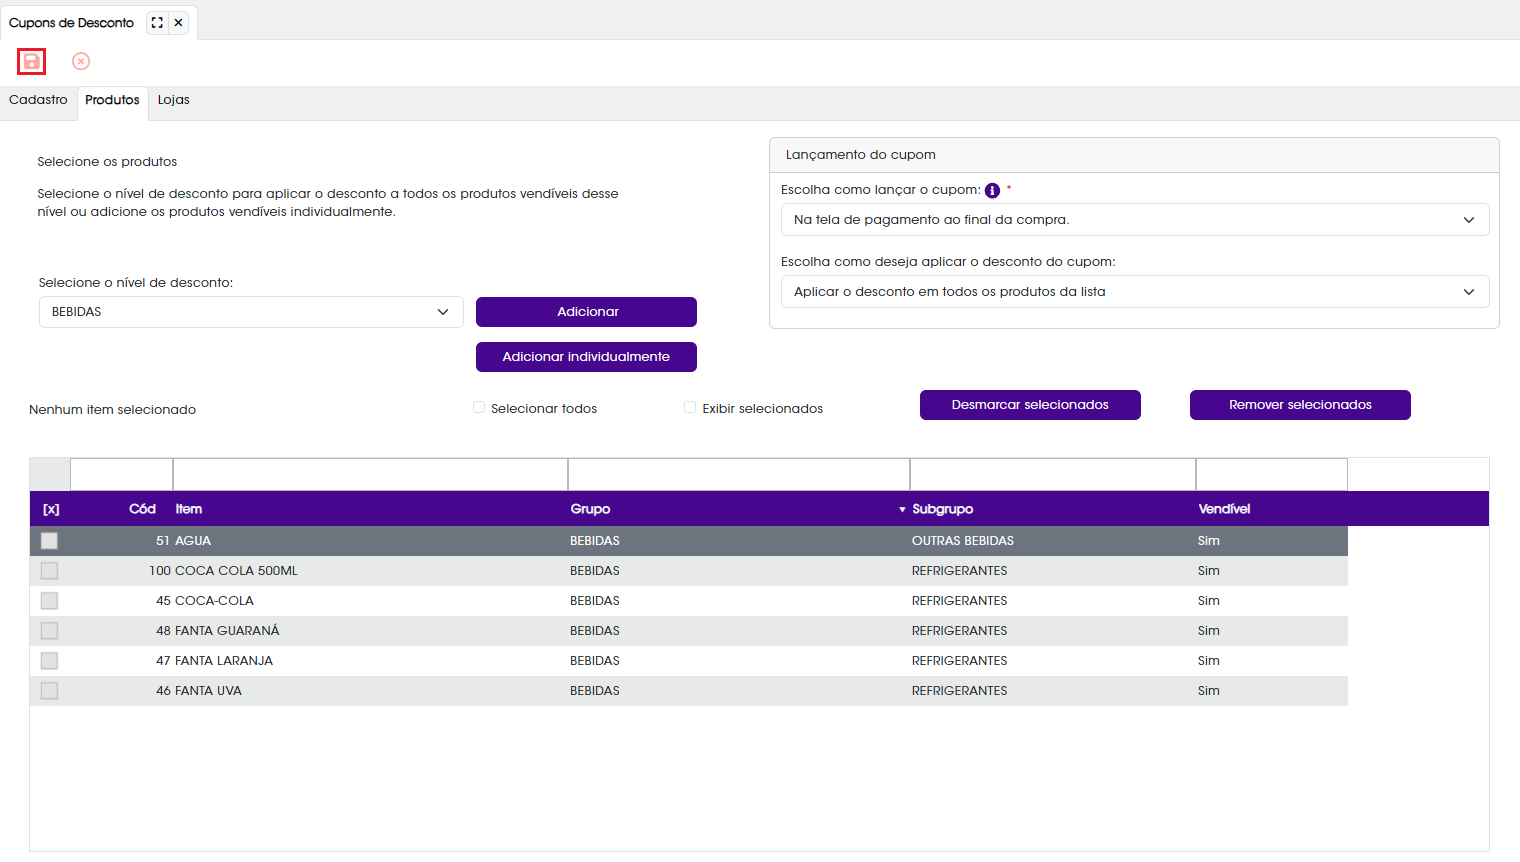The image size is (1520, 862).
Task: Click FANTA LARANJA item name
Action: 224,661
